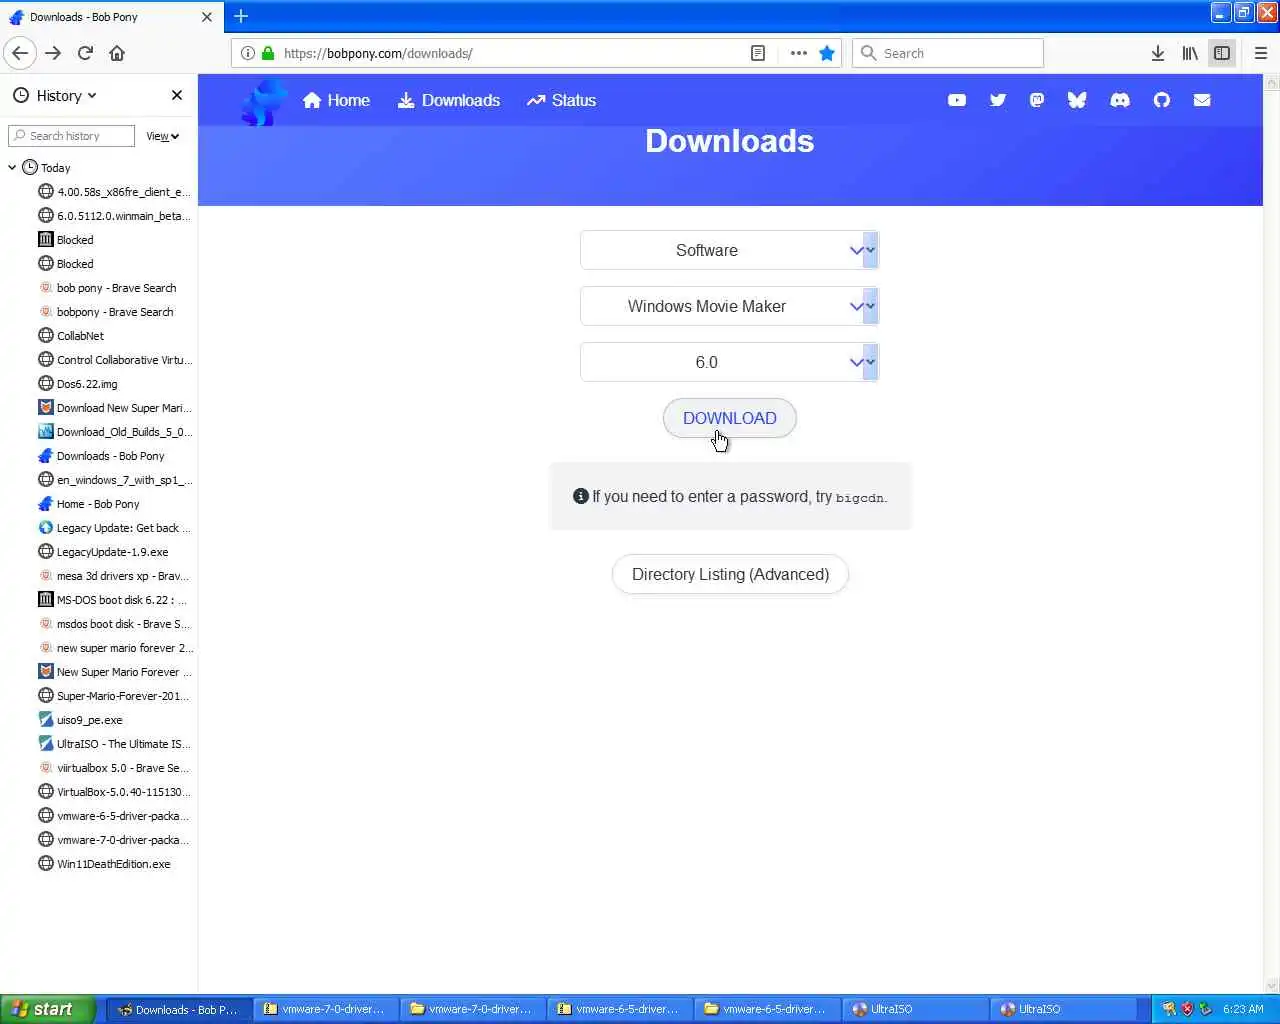The width and height of the screenshot is (1280, 1024).
Task: Click the DOWNLOAD button
Action: point(729,418)
